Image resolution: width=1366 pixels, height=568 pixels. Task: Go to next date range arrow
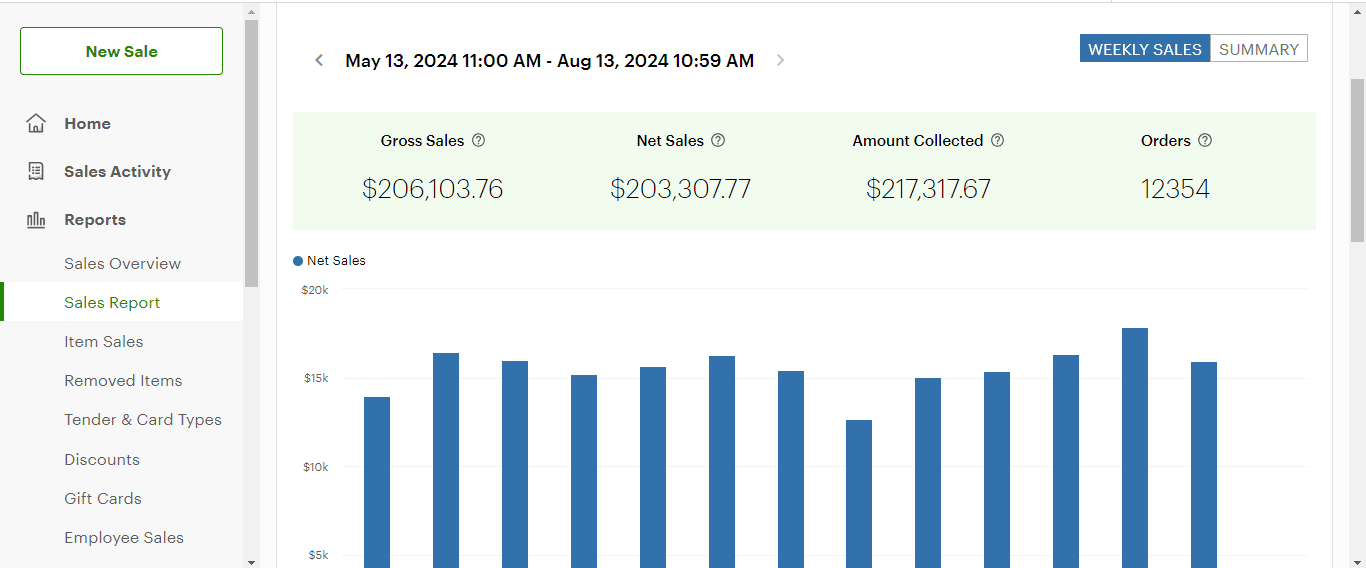pos(781,60)
